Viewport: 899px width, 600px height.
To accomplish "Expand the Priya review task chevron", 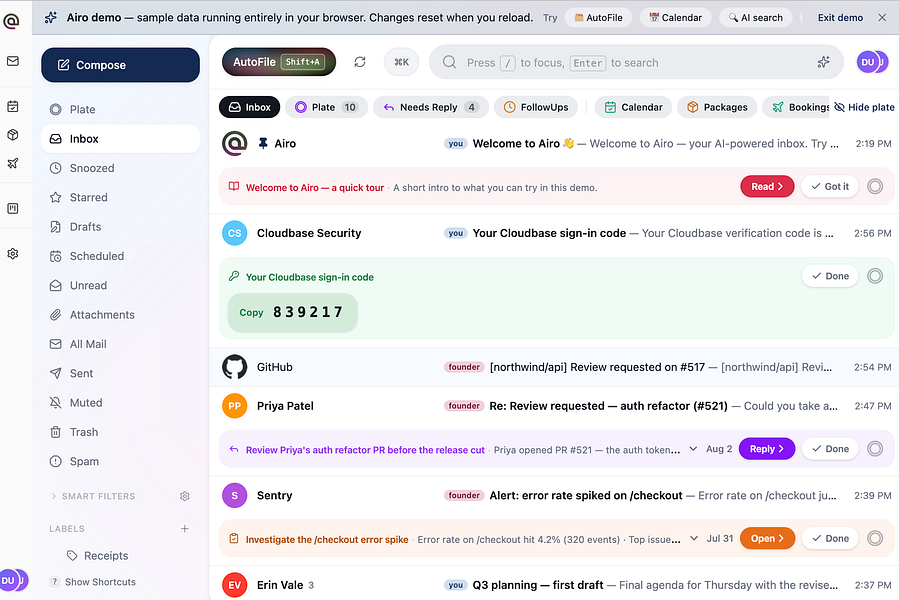I will click(693, 449).
